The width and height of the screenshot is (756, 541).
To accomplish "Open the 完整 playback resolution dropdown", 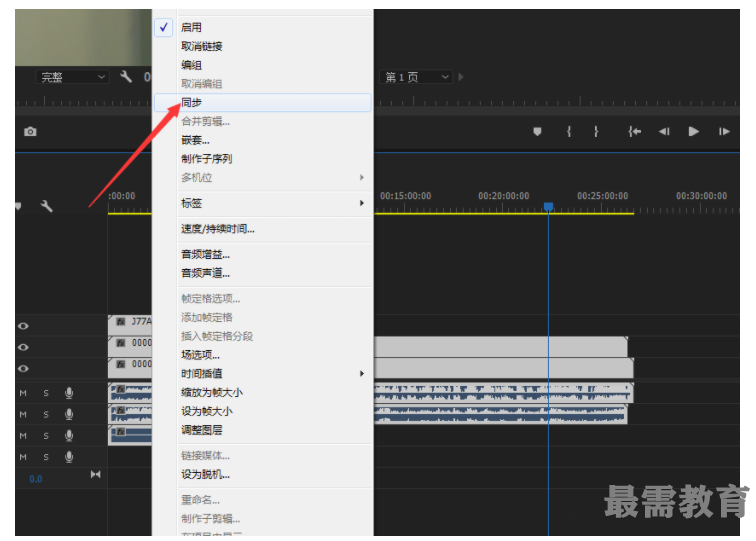I will pyautogui.click(x=73, y=77).
